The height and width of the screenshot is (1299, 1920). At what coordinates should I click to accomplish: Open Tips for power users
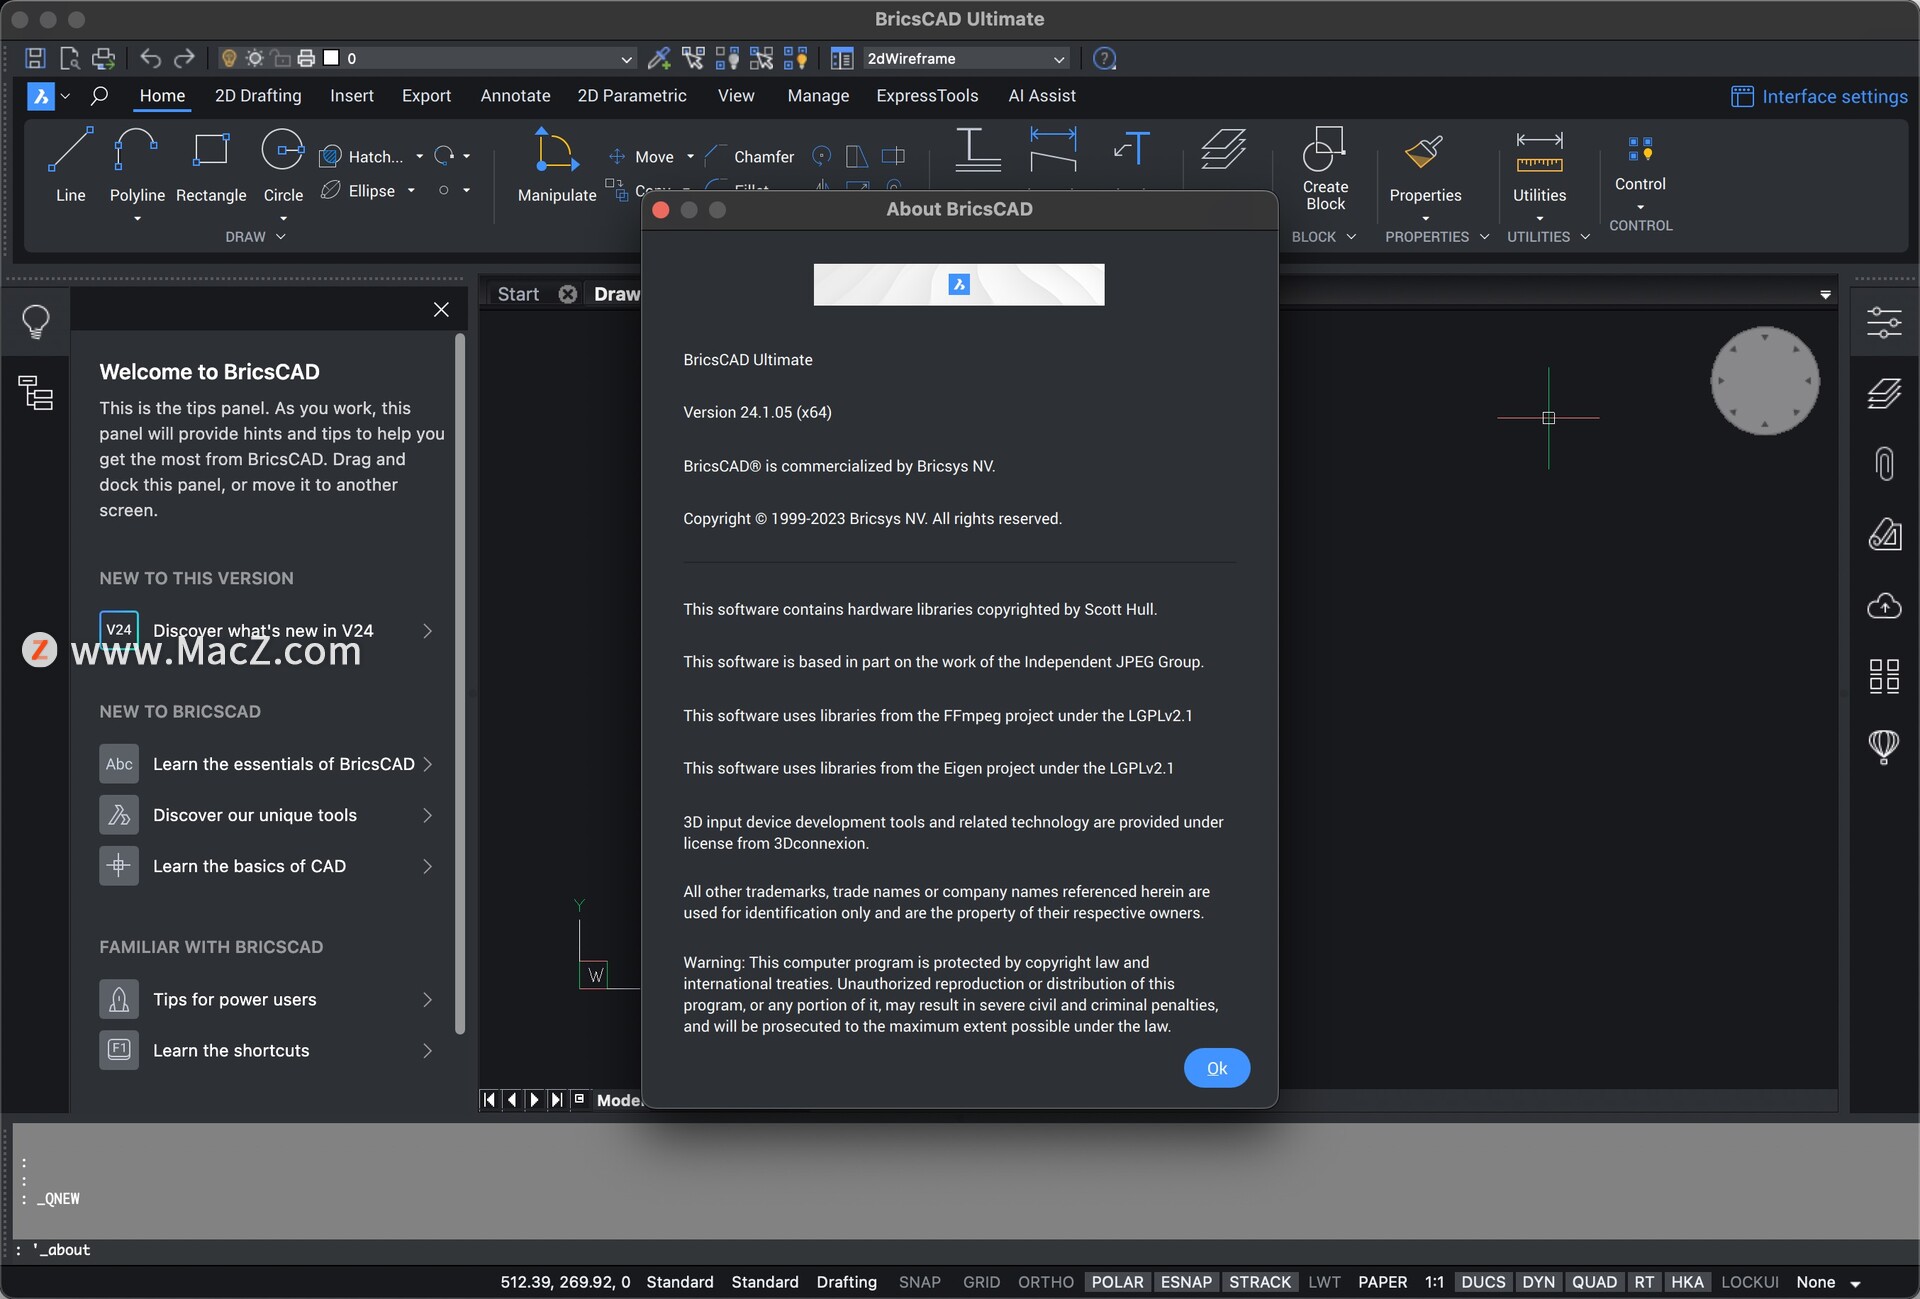(267, 999)
